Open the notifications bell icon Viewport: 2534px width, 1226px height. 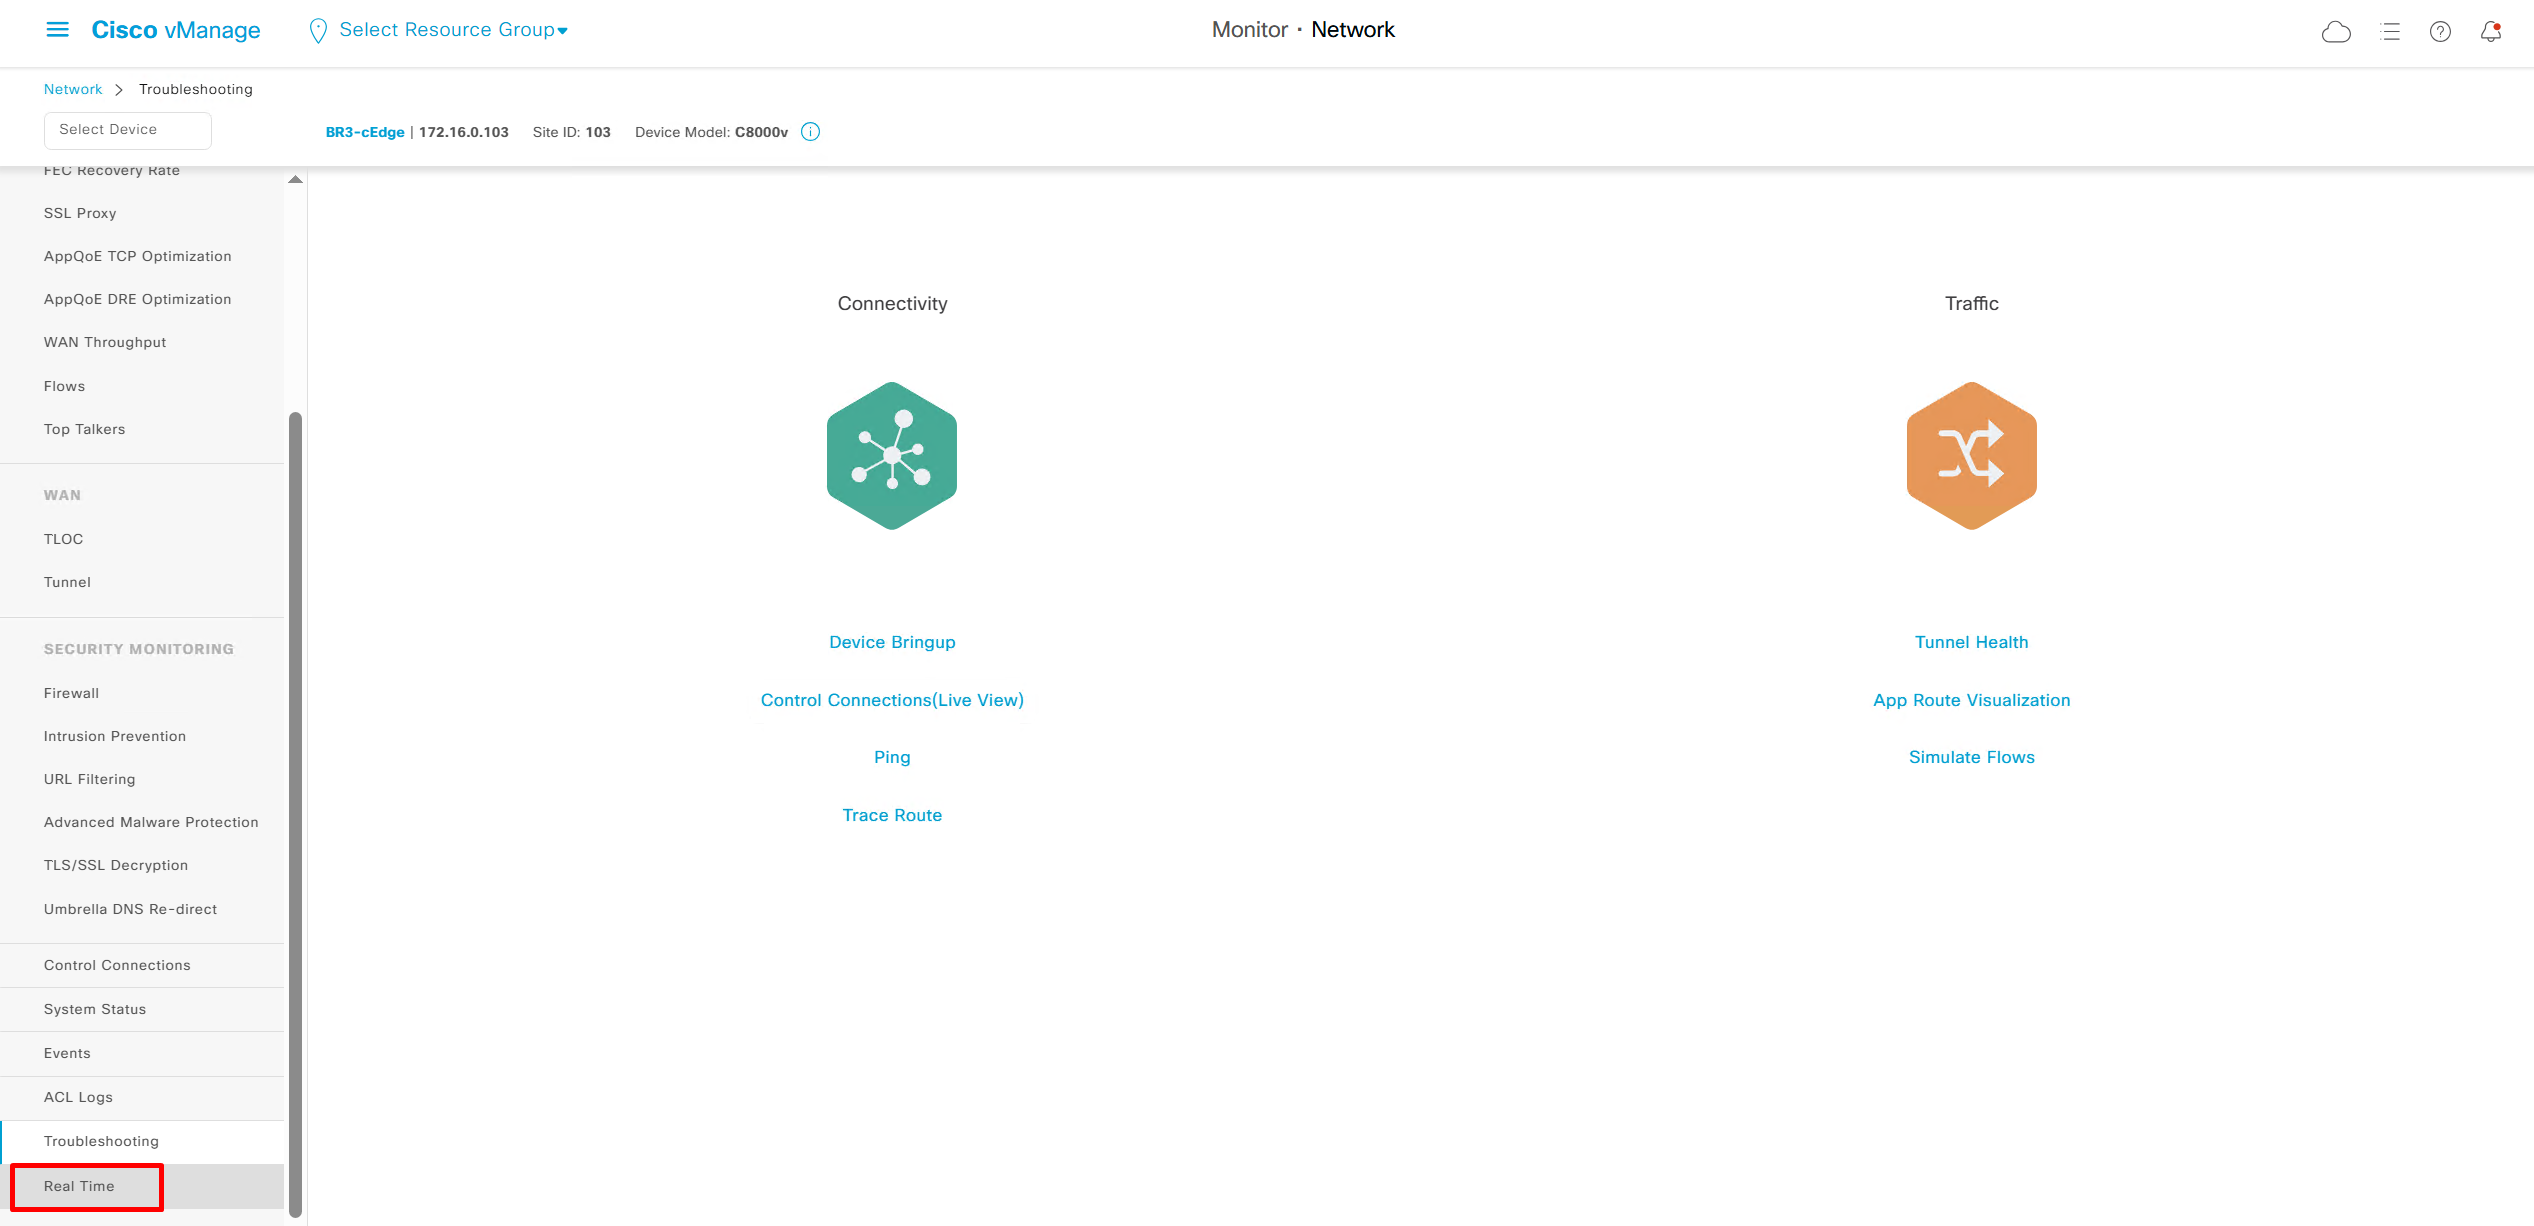click(x=2490, y=32)
